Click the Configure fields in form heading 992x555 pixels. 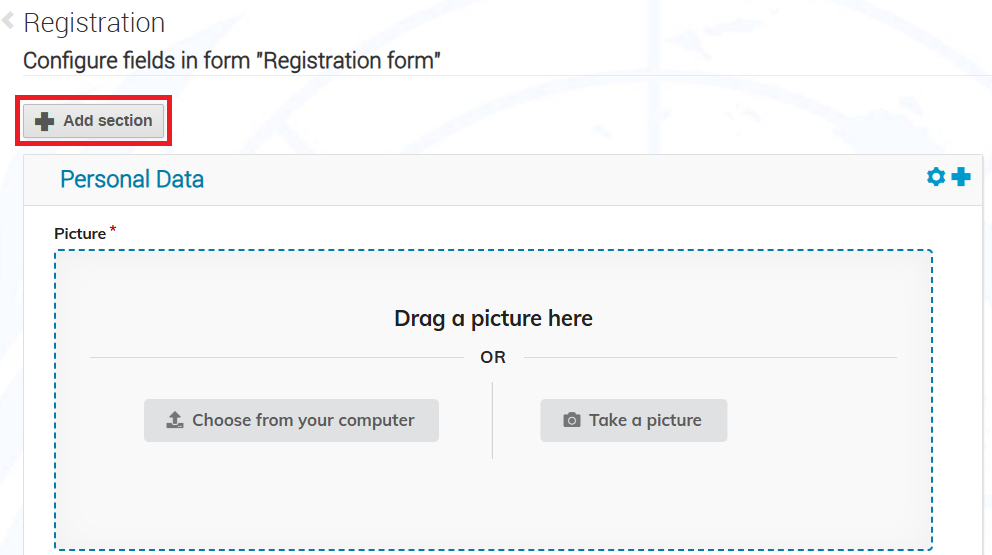(x=232, y=61)
